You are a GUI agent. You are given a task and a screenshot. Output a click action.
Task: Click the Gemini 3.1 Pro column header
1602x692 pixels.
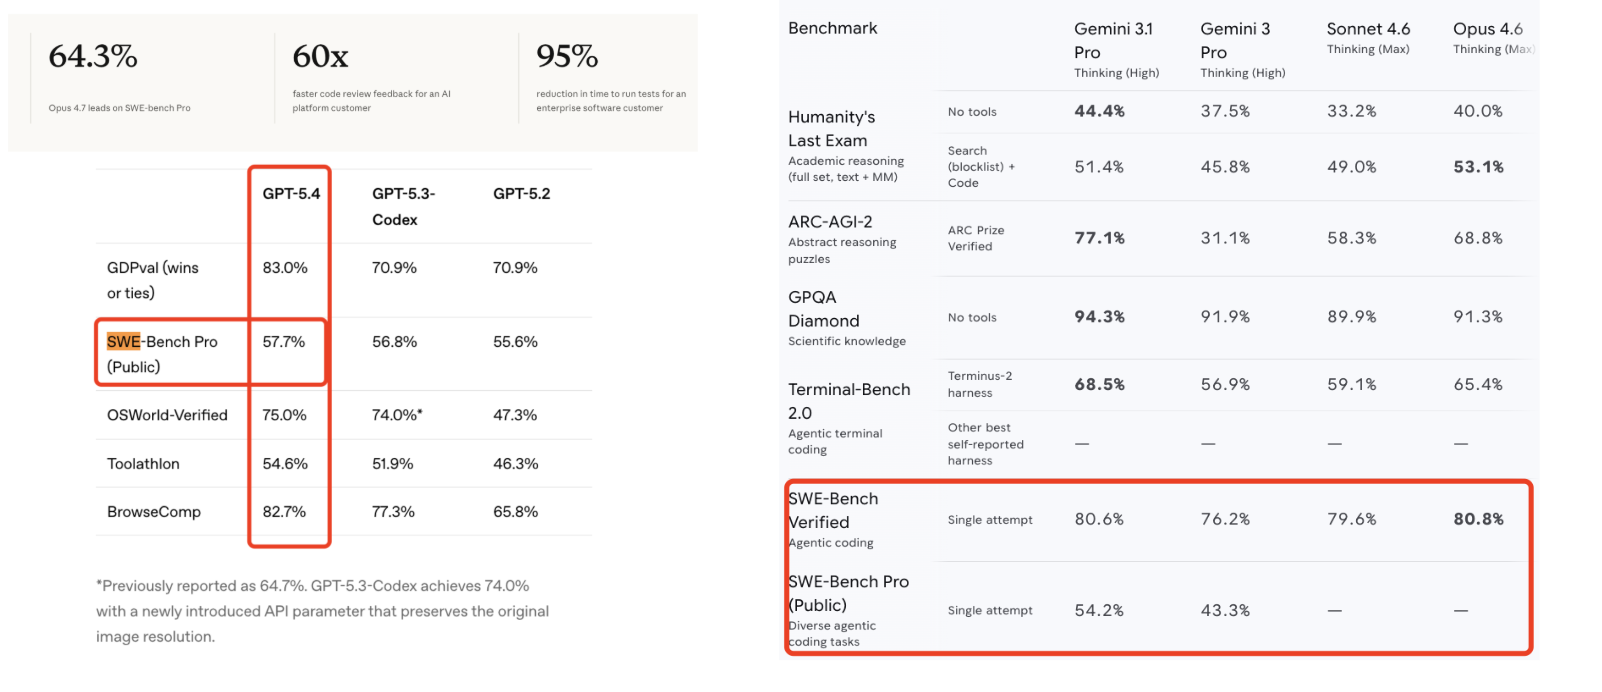[x=1113, y=41]
